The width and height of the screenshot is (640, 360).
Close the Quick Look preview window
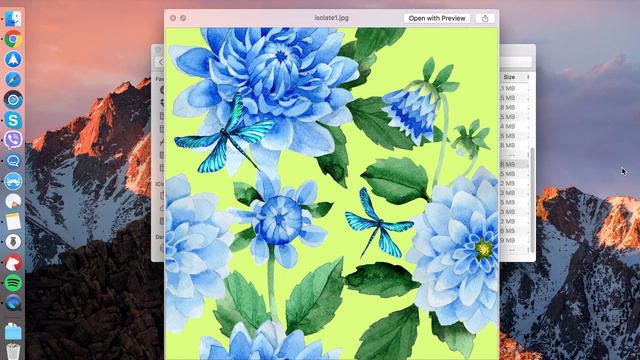[173, 18]
